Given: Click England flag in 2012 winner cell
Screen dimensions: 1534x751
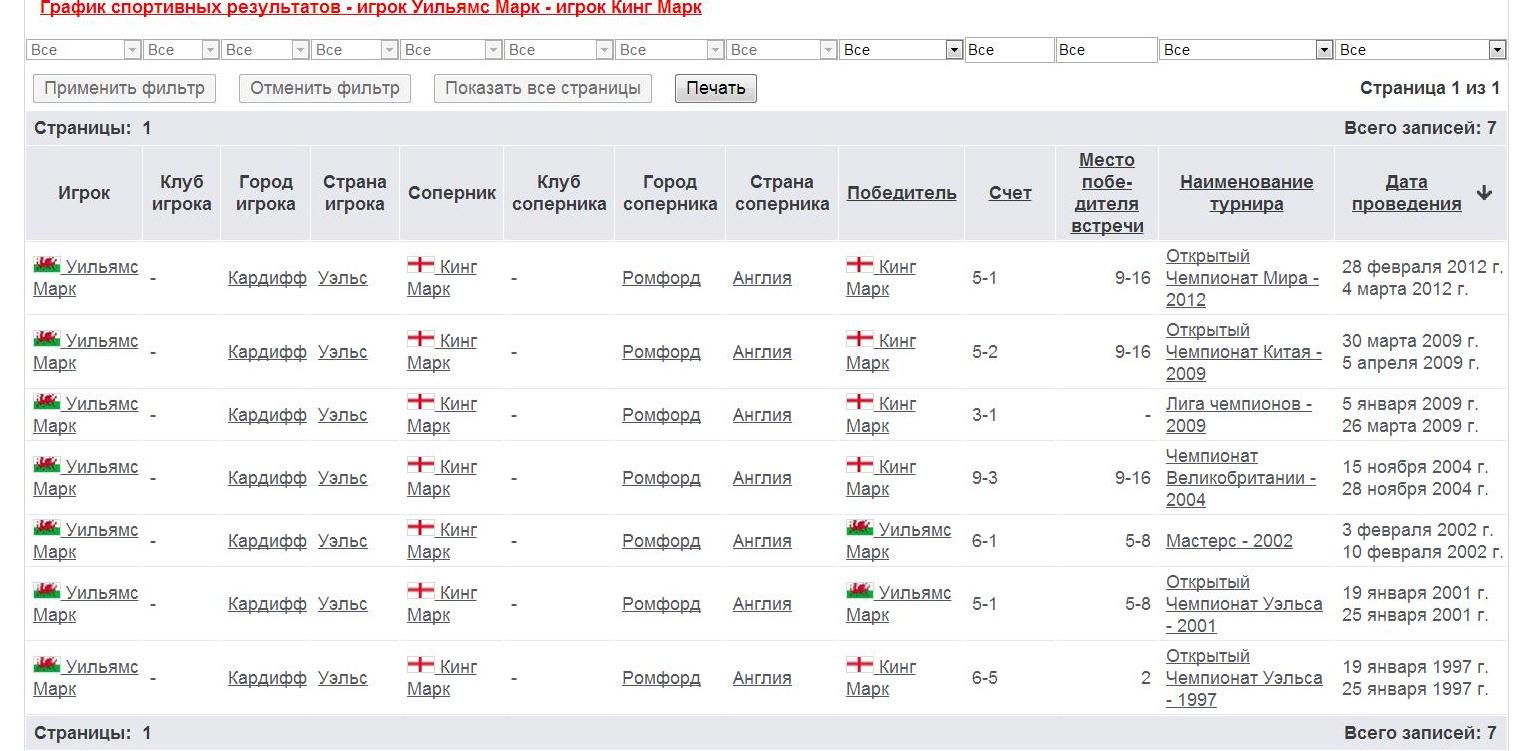Looking at the screenshot, I should point(860,265).
